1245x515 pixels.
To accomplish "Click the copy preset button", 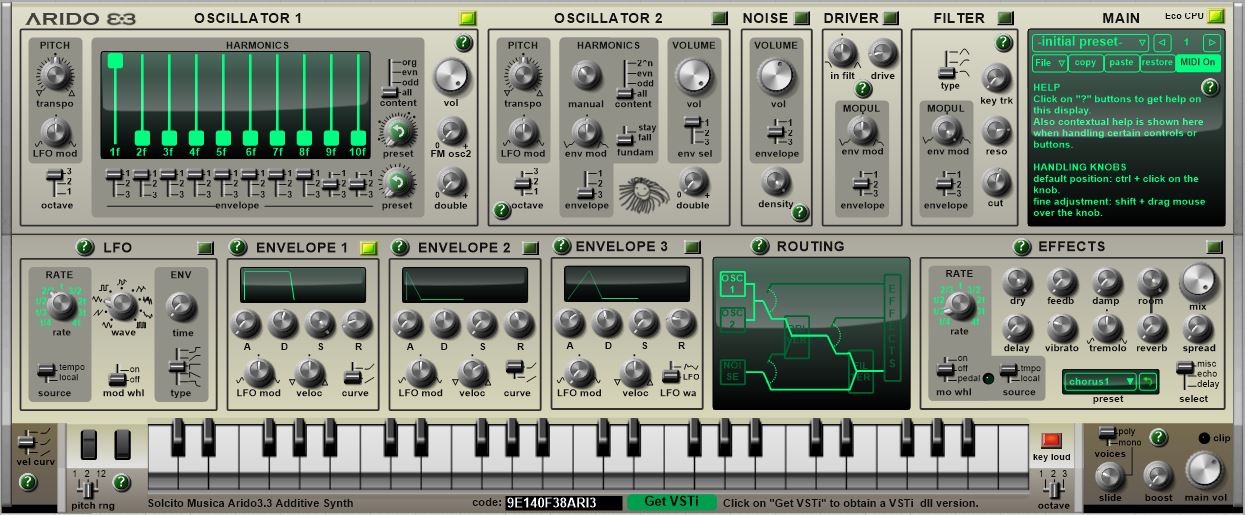I will [x=1085, y=62].
